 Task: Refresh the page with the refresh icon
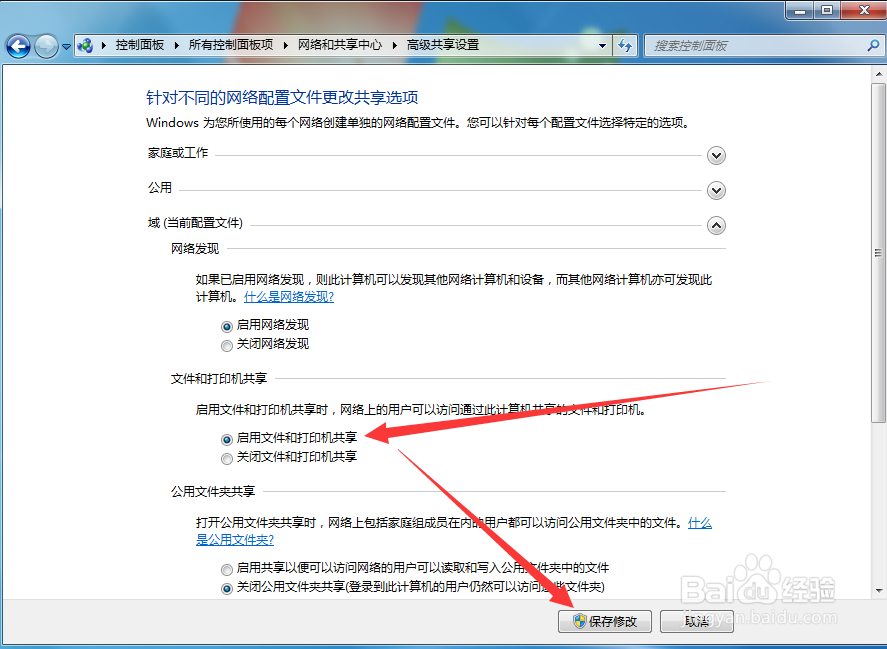point(625,45)
